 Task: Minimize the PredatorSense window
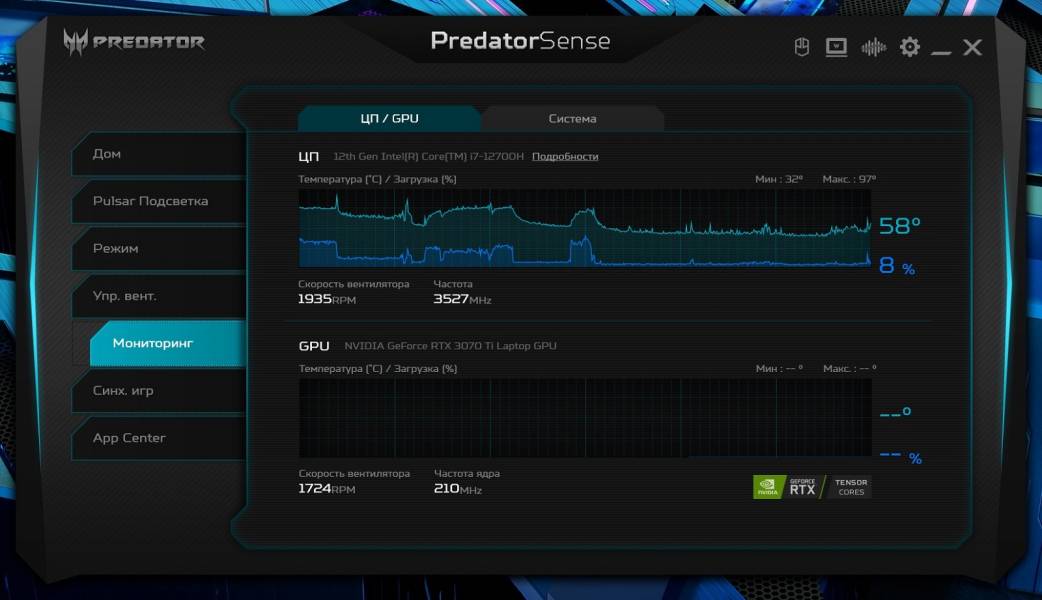[941, 50]
